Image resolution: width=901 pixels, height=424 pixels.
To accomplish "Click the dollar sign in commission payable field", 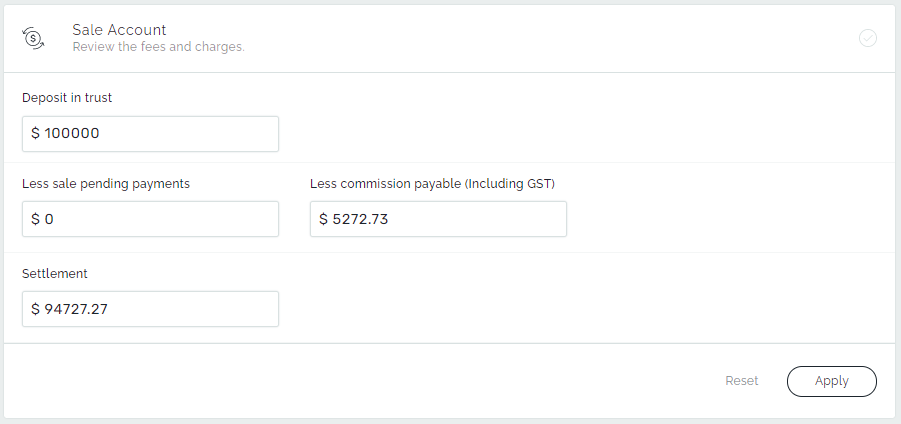I will (324, 219).
